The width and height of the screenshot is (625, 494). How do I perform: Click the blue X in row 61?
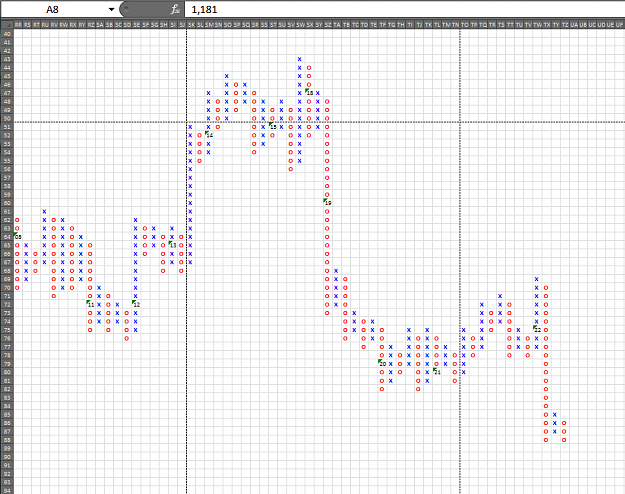(45, 211)
